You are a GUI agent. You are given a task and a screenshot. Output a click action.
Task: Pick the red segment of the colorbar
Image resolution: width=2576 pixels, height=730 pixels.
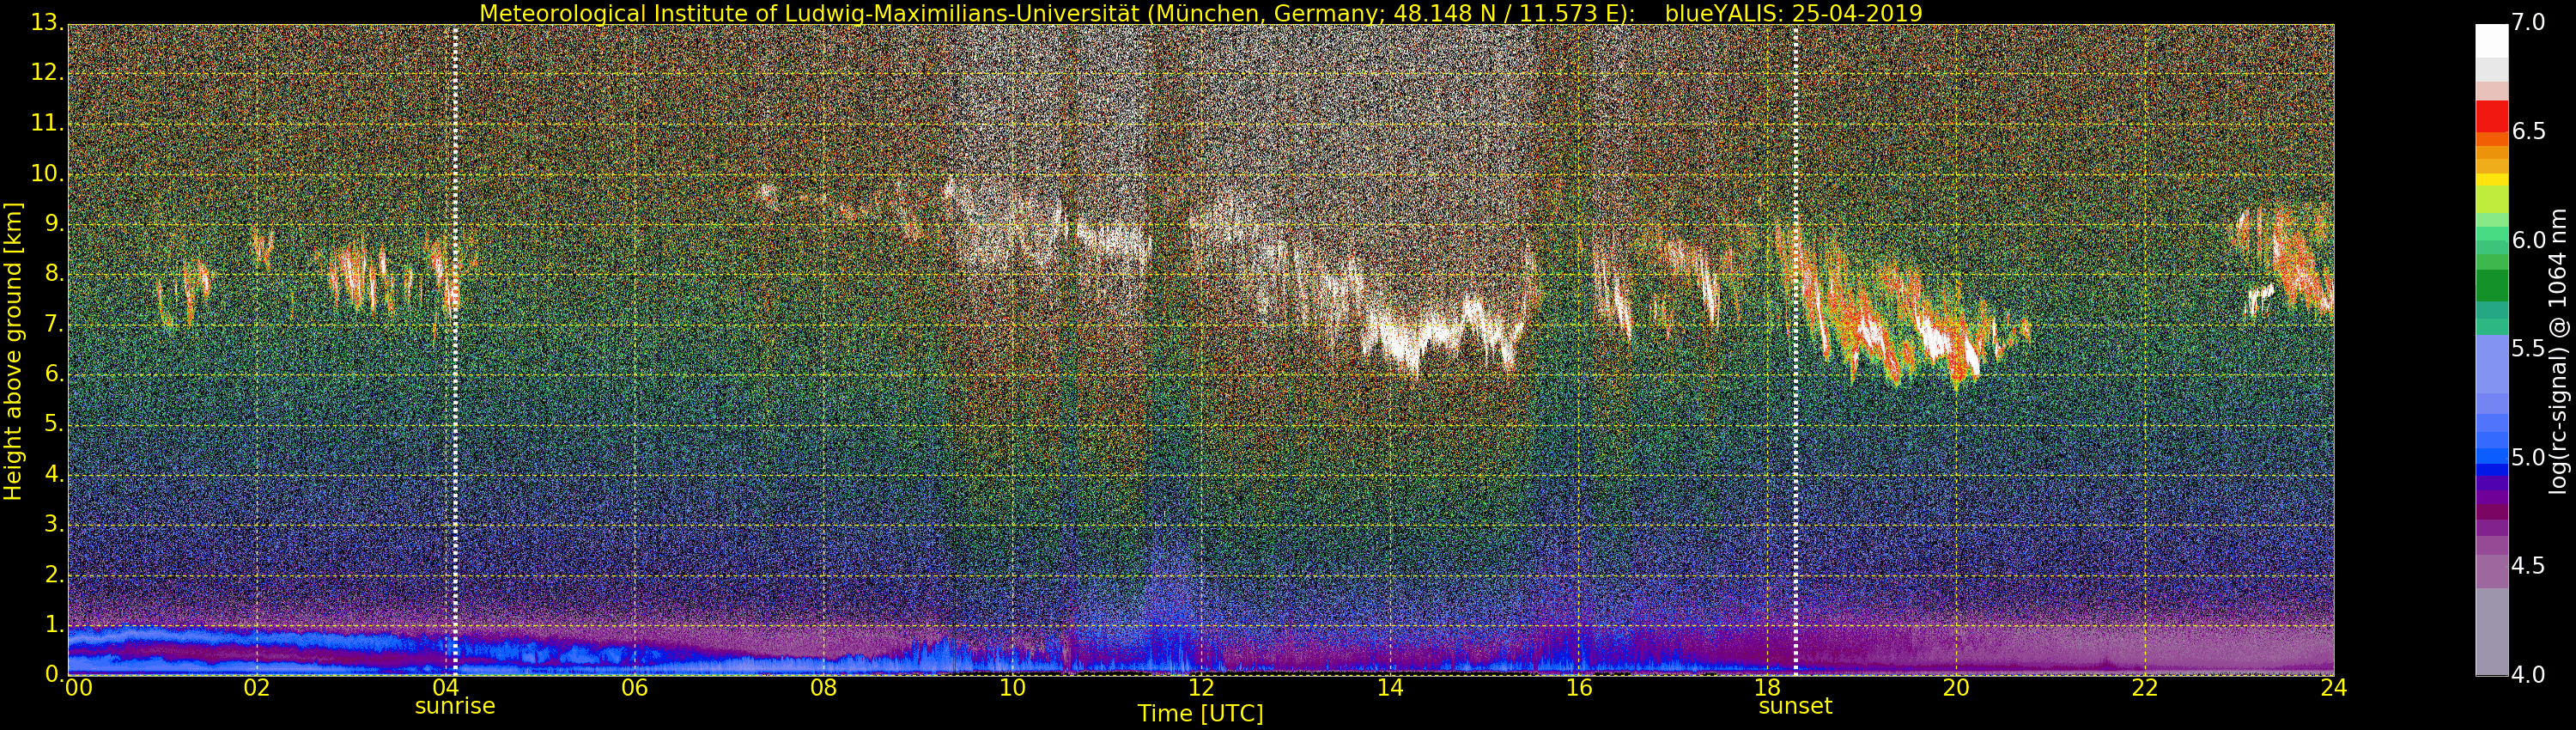[2491, 116]
